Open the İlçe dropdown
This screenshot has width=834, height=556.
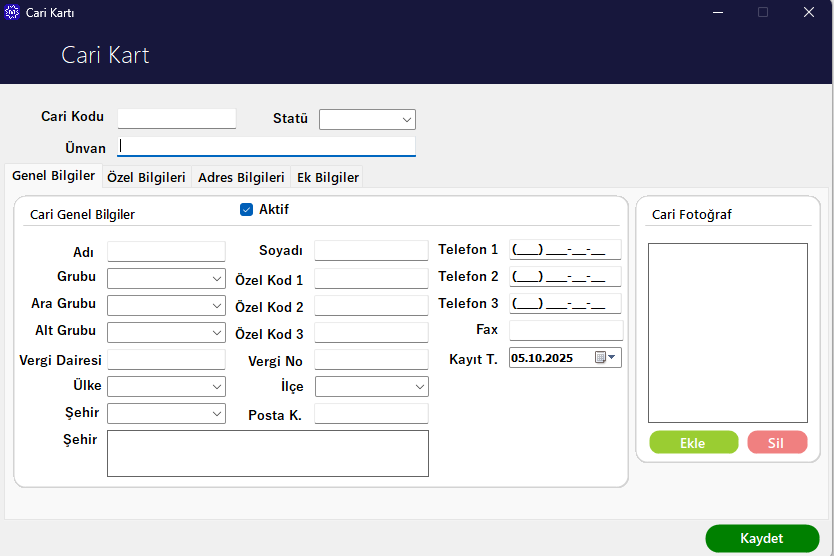click(x=420, y=387)
